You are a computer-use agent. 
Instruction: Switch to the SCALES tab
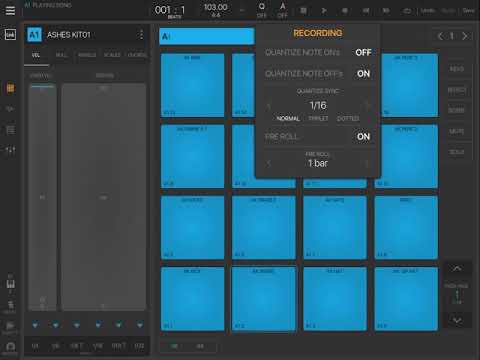coord(112,55)
